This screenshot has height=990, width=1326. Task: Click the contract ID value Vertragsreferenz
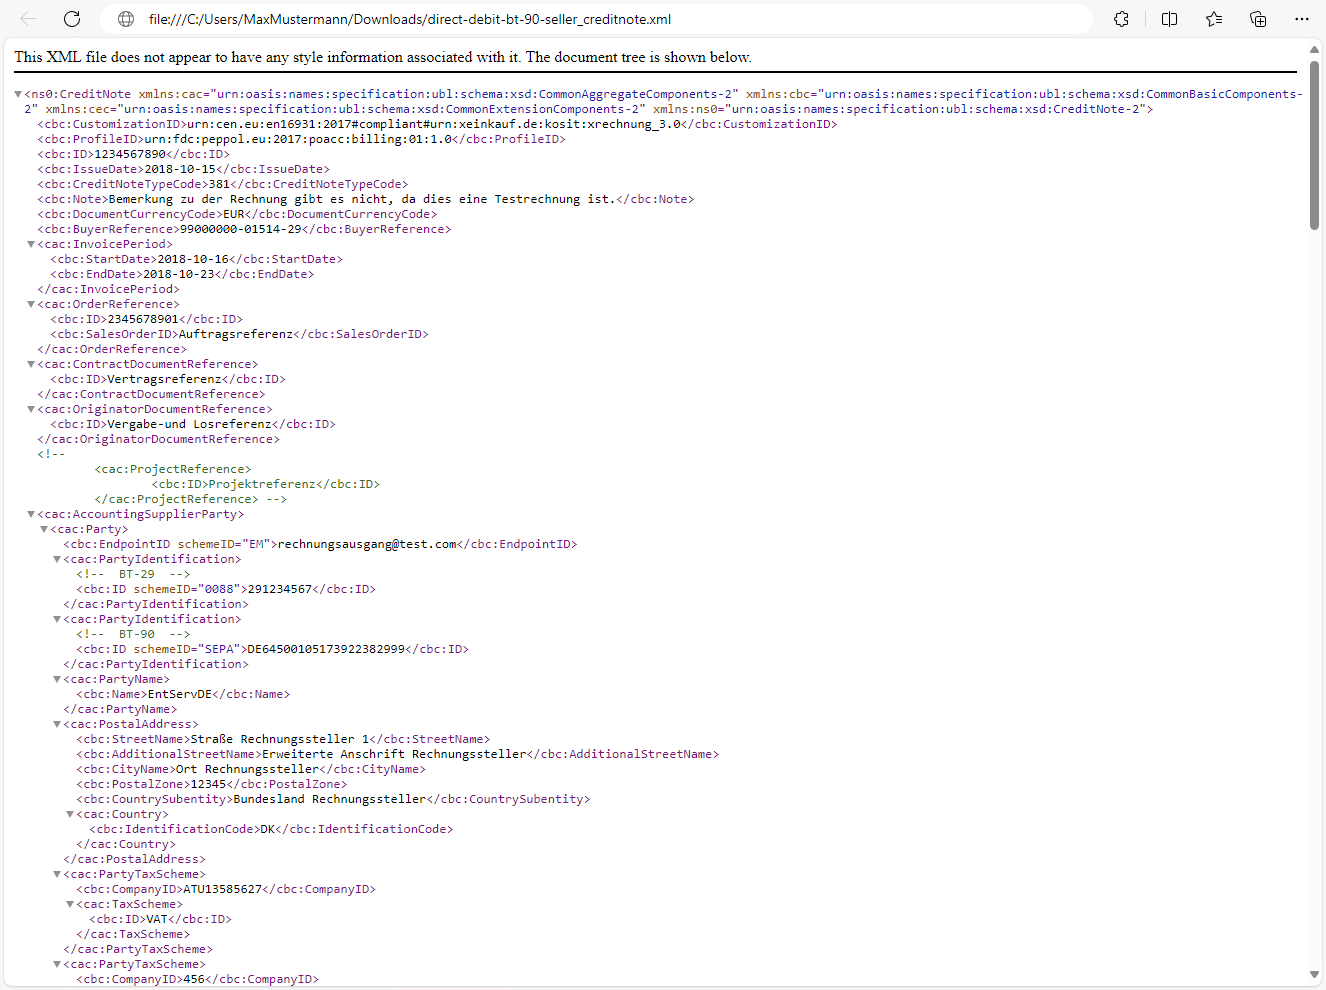pyautogui.click(x=165, y=379)
